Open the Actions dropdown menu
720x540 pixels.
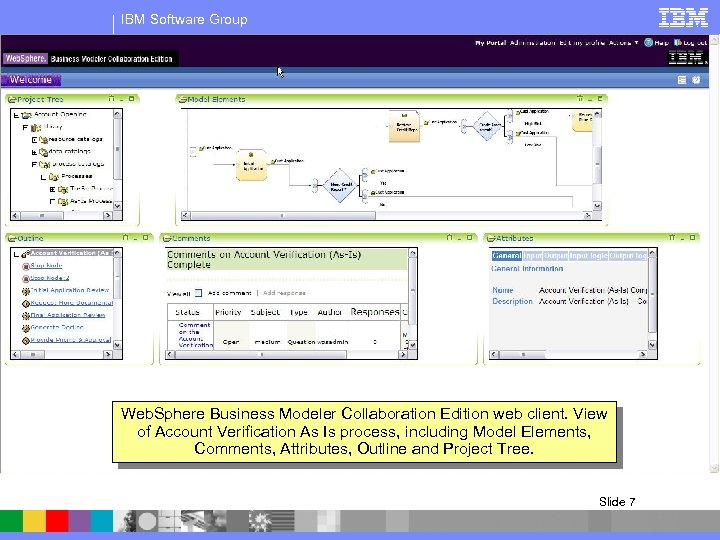[624, 43]
